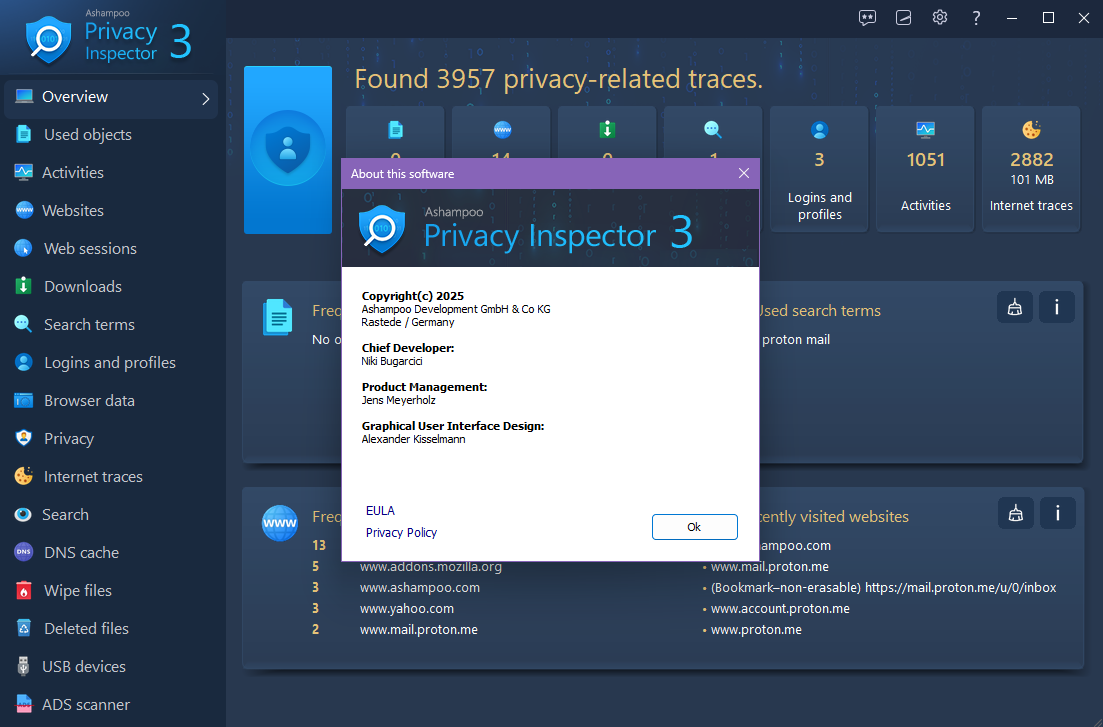Click the search-terms tile magnifier icon

click(713, 129)
